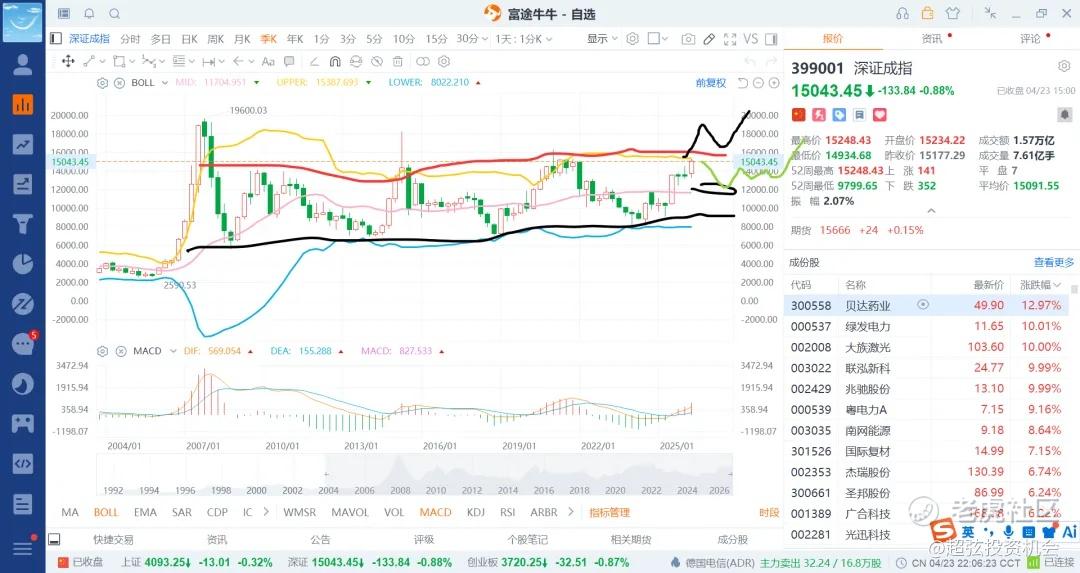Zoom in chart with plus circle icon
The image size is (1080, 573).
point(774,83)
